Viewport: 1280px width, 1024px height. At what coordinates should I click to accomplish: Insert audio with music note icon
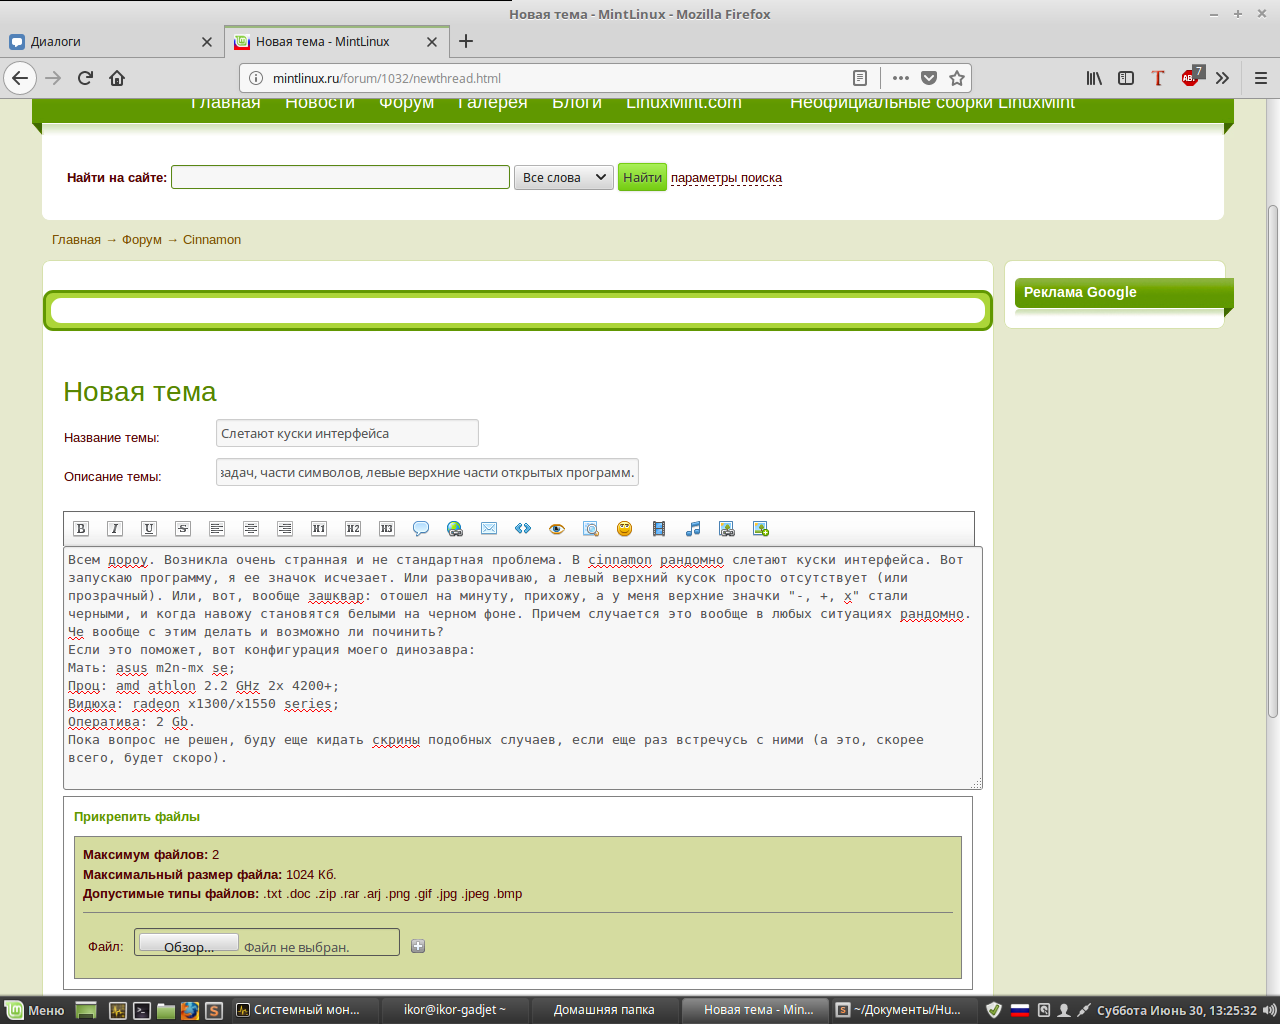pos(693,529)
